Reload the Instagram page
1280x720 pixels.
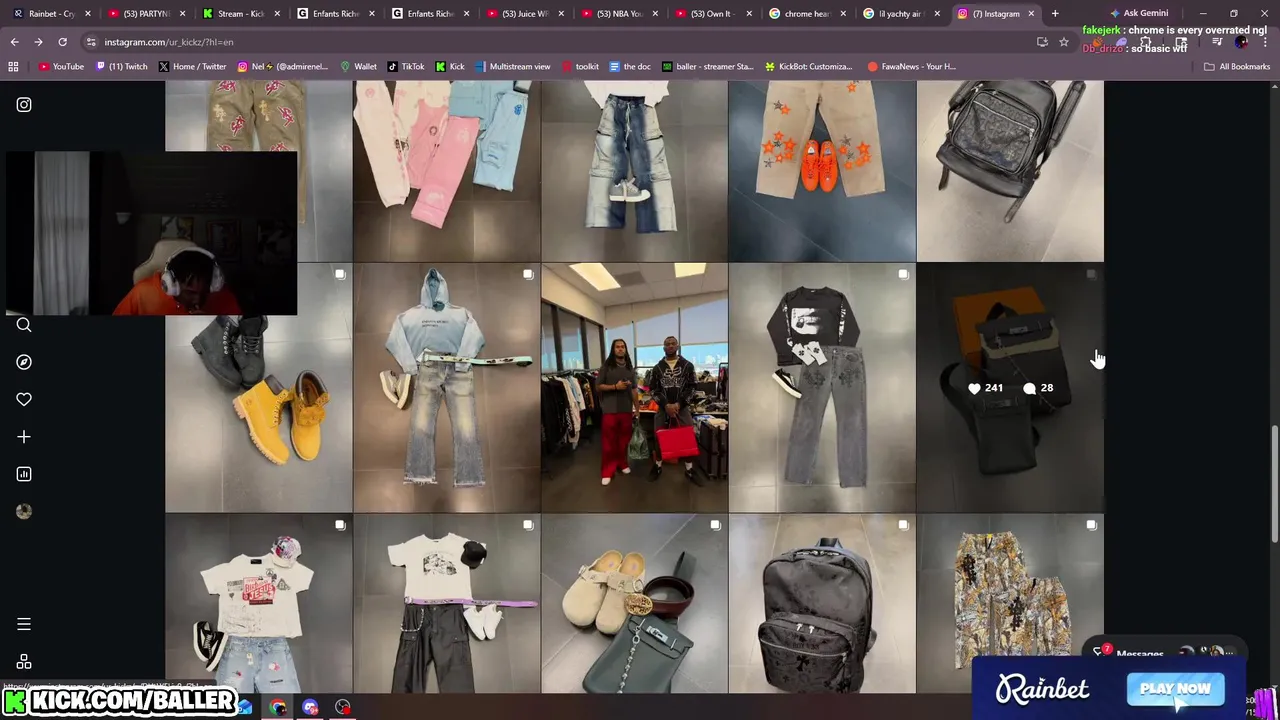tap(62, 42)
